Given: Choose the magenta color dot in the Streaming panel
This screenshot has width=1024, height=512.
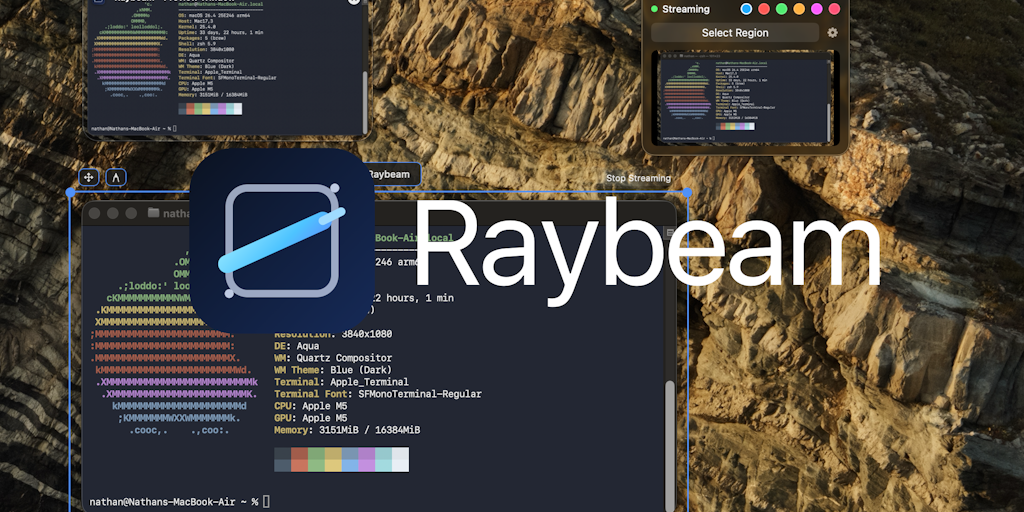Looking at the screenshot, I should [x=816, y=9].
